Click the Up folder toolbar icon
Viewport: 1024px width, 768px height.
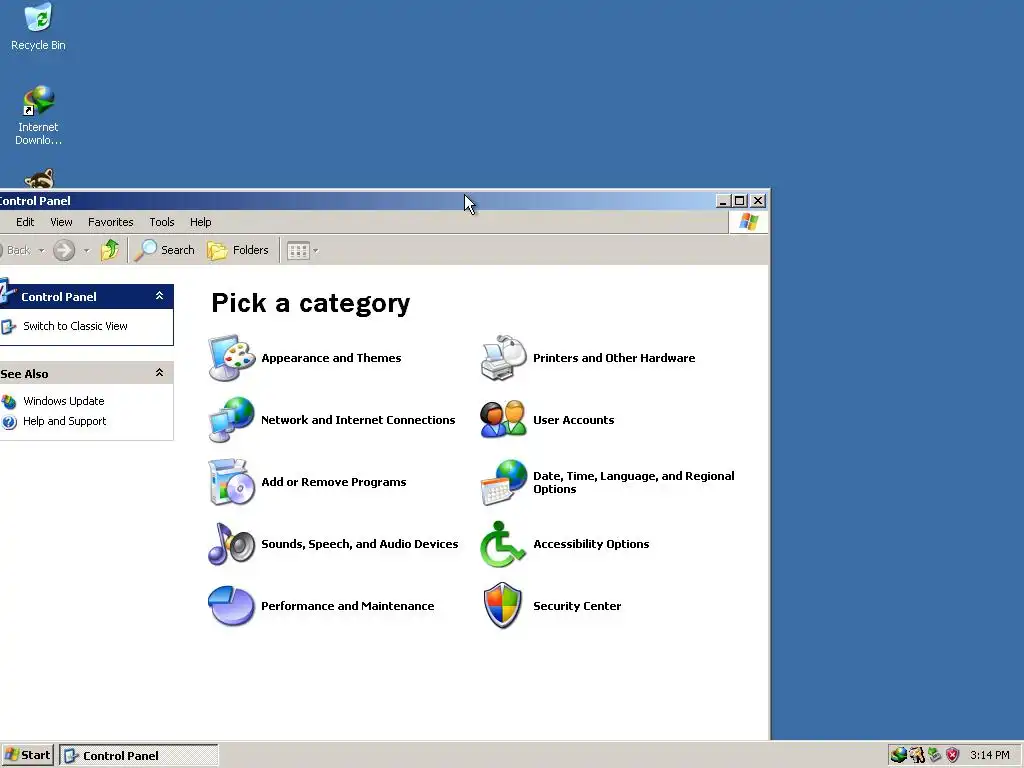110,250
